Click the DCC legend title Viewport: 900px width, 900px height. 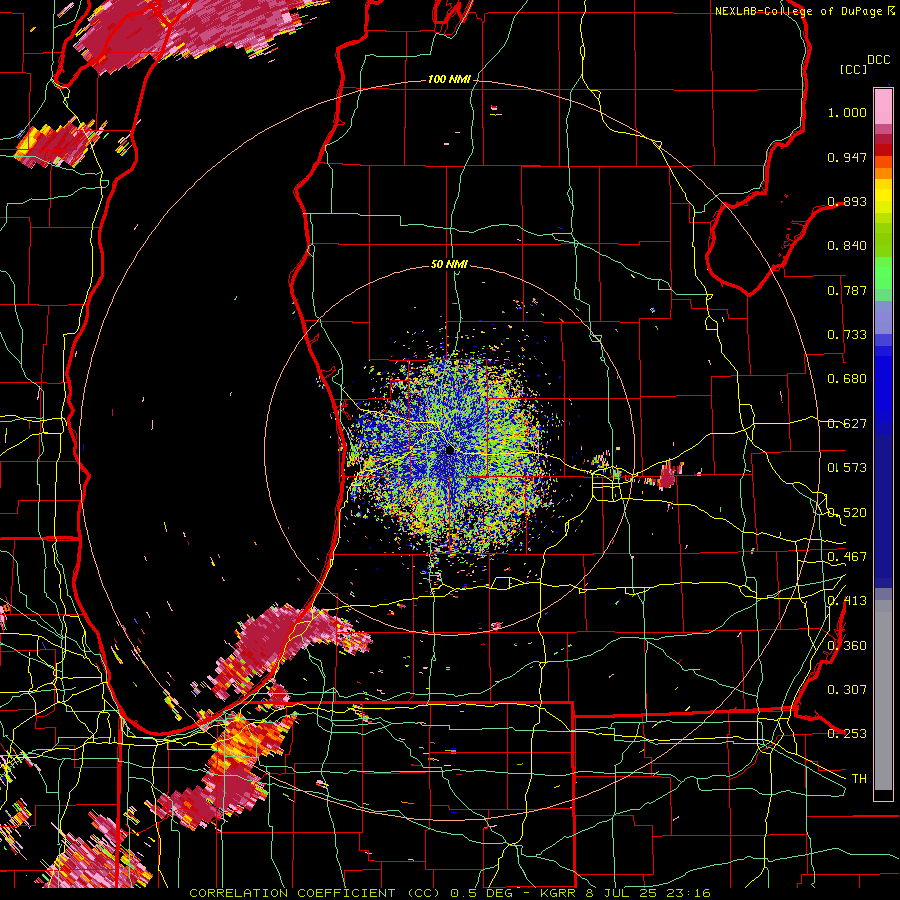pos(878,60)
